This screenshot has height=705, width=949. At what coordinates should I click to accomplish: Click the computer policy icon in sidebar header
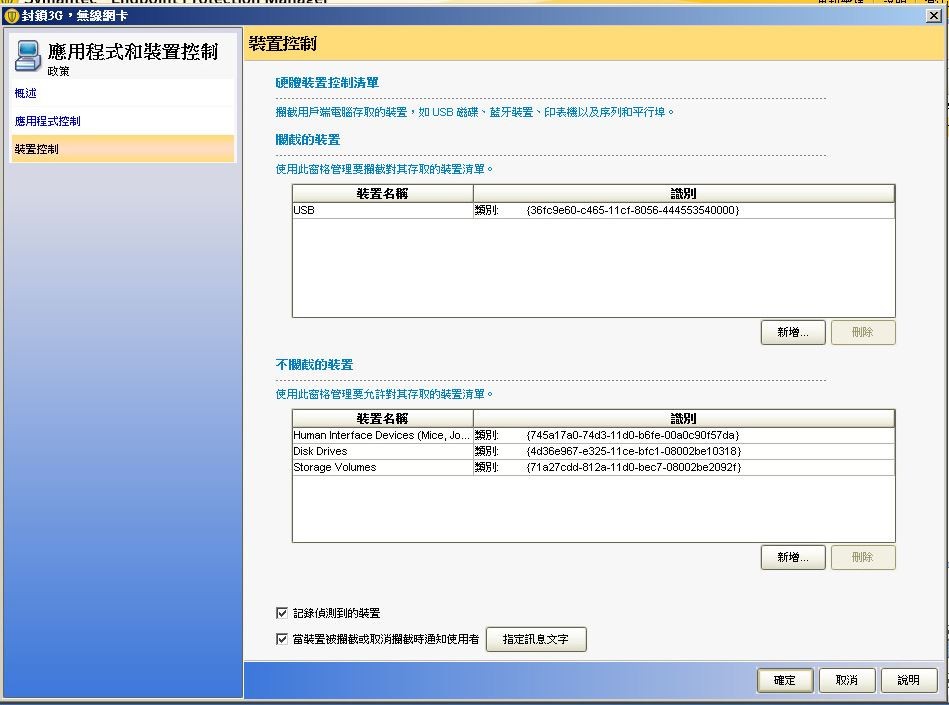pyautogui.click(x=28, y=56)
